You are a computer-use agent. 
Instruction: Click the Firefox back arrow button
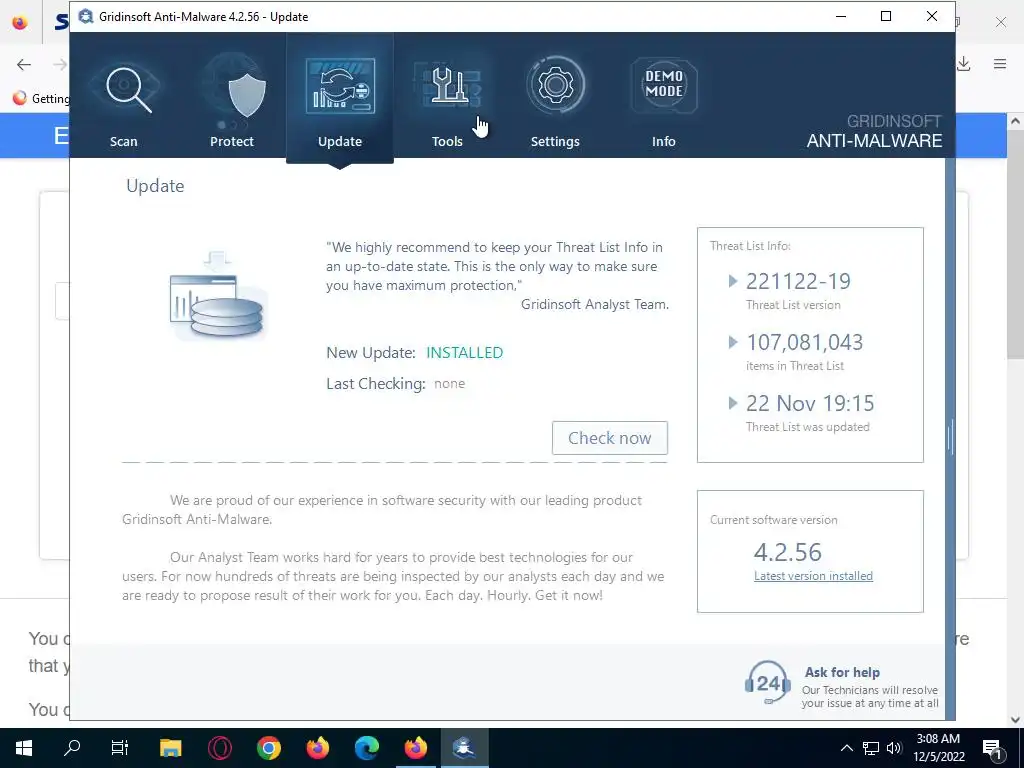[x=24, y=64]
